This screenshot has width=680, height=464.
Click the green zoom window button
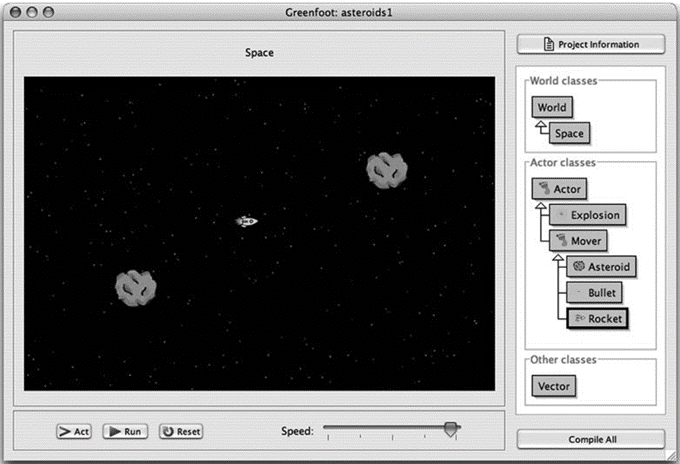point(49,9)
